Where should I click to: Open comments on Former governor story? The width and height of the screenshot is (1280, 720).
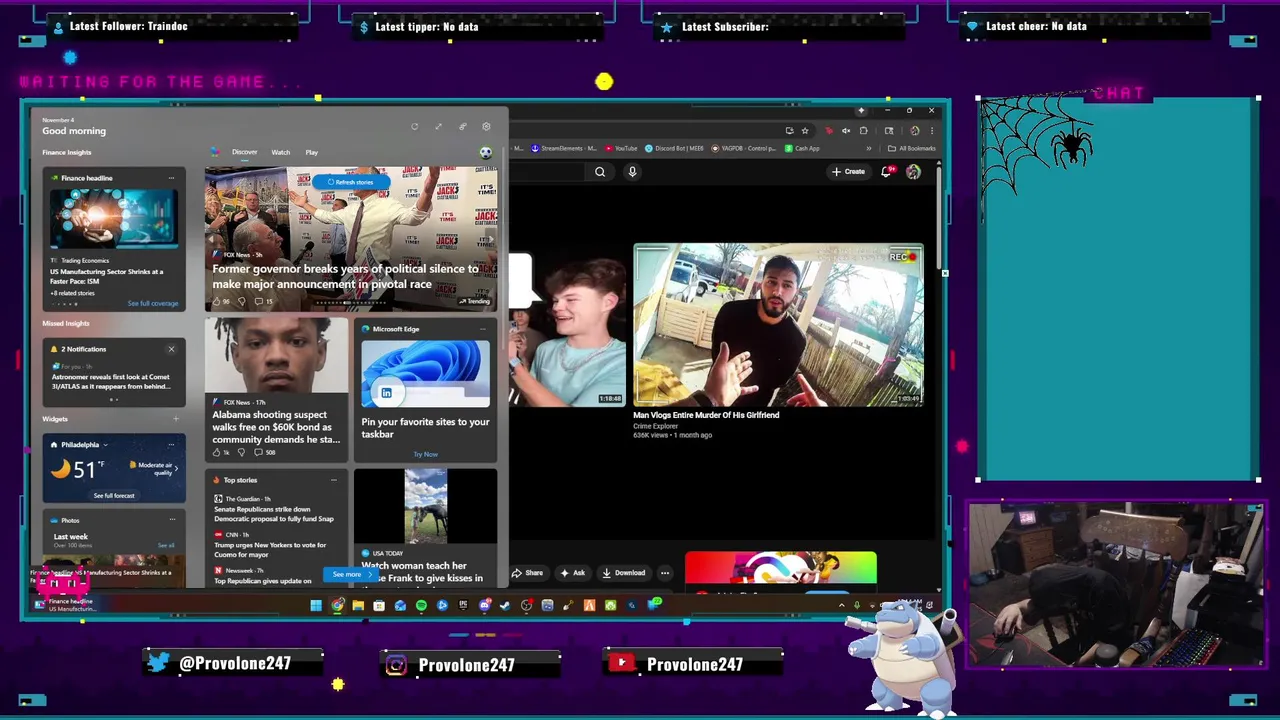point(263,301)
